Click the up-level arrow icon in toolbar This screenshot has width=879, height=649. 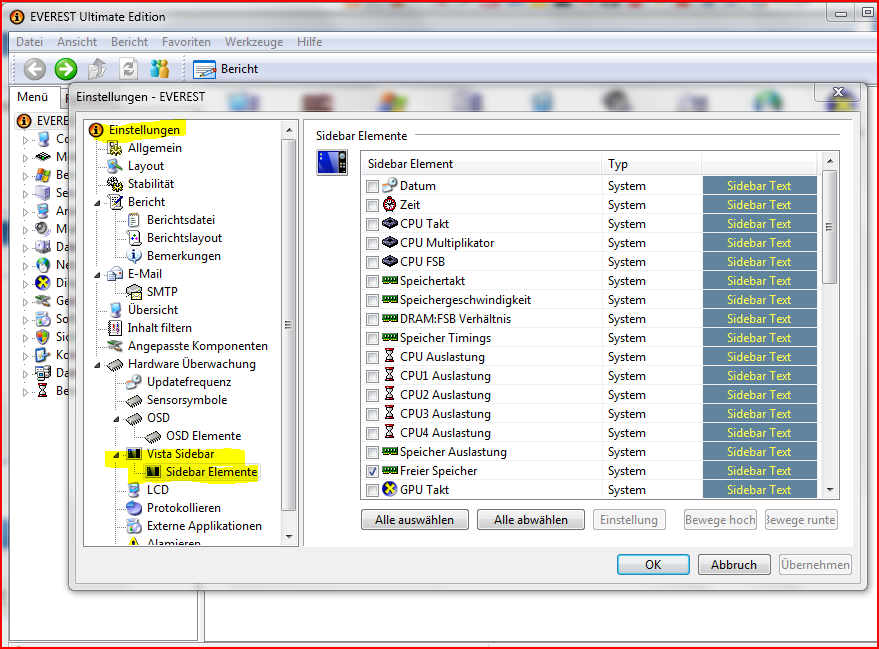click(97, 69)
